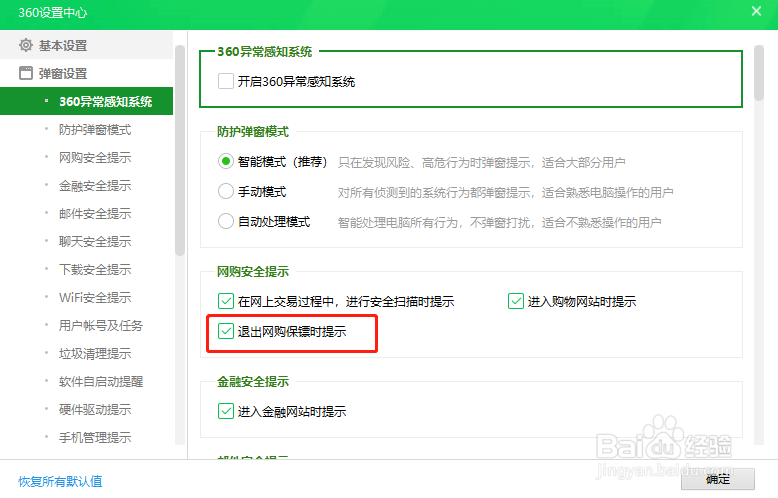Image resolution: width=778 pixels, height=498 pixels.
Task: Go to WiFi安全提示 sidebar item
Action: pyautogui.click(x=95, y=298)
